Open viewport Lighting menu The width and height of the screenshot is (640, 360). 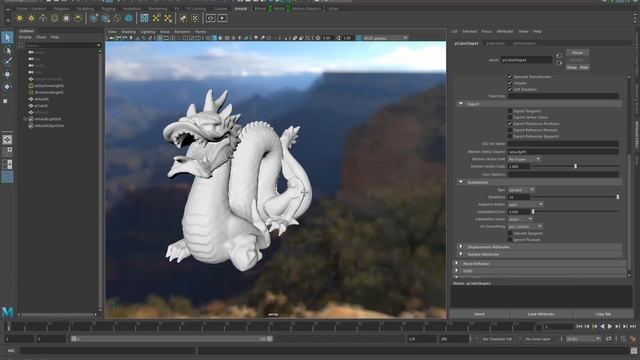(148, 31)
